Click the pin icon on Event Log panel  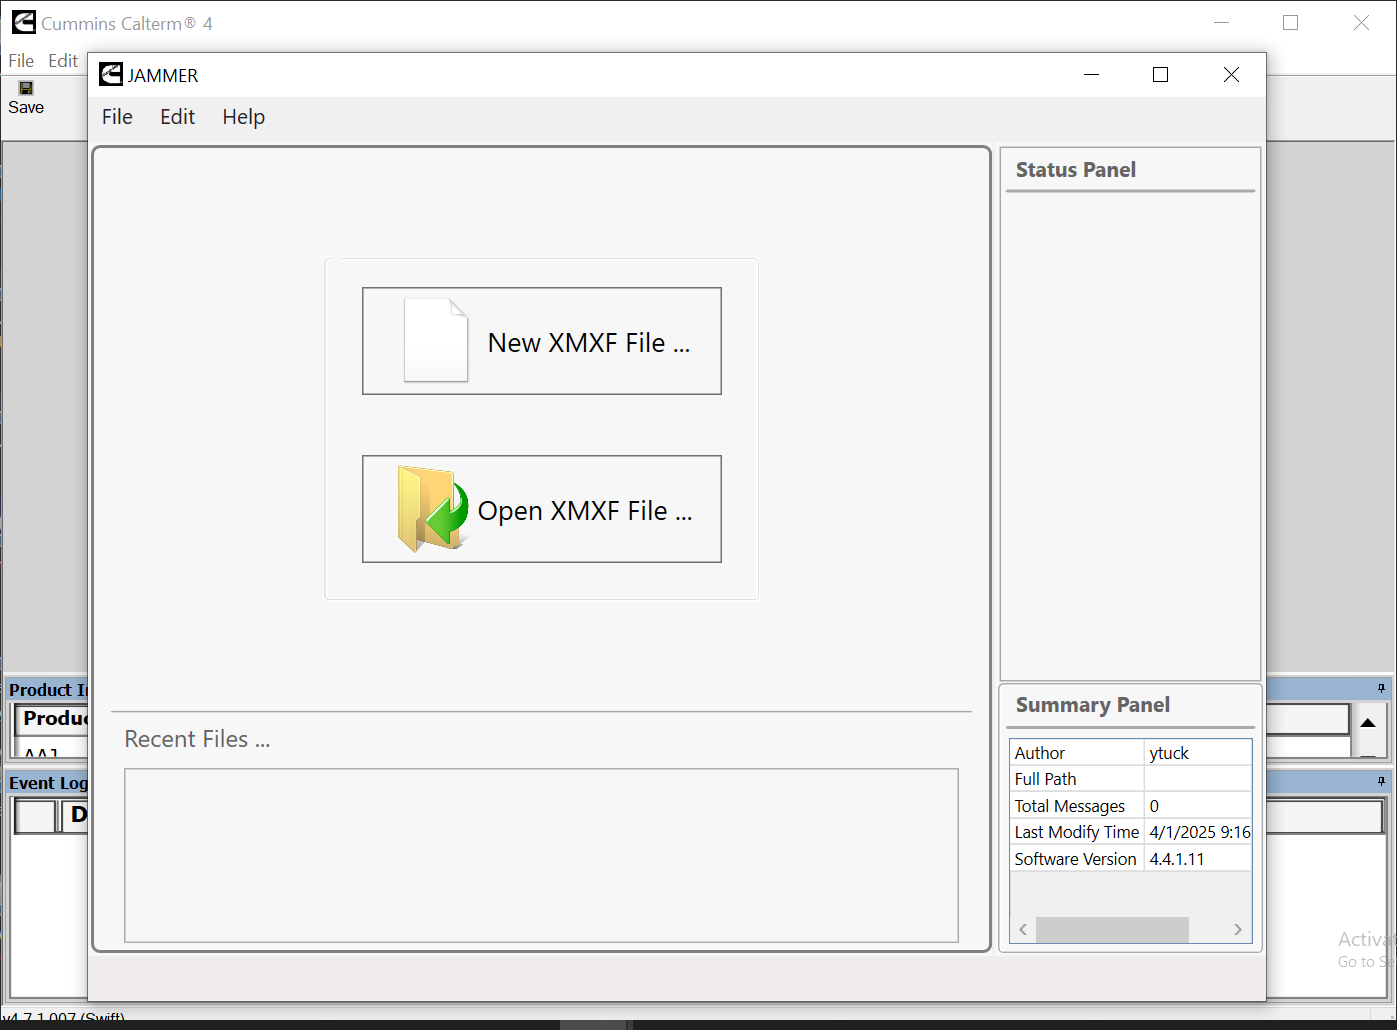click(x=1381, y=781)
